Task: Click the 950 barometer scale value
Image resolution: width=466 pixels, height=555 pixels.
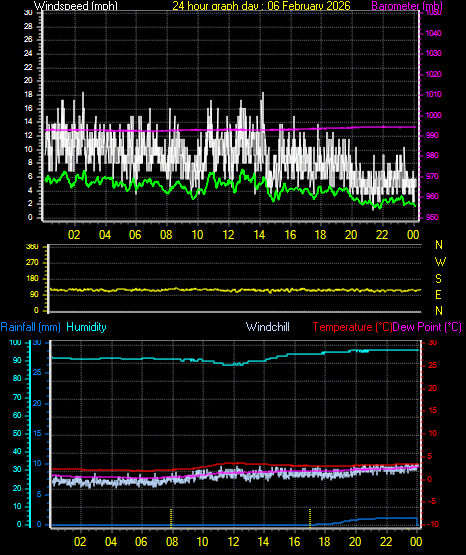Action: pyautogui.click(x=432, y=217)
